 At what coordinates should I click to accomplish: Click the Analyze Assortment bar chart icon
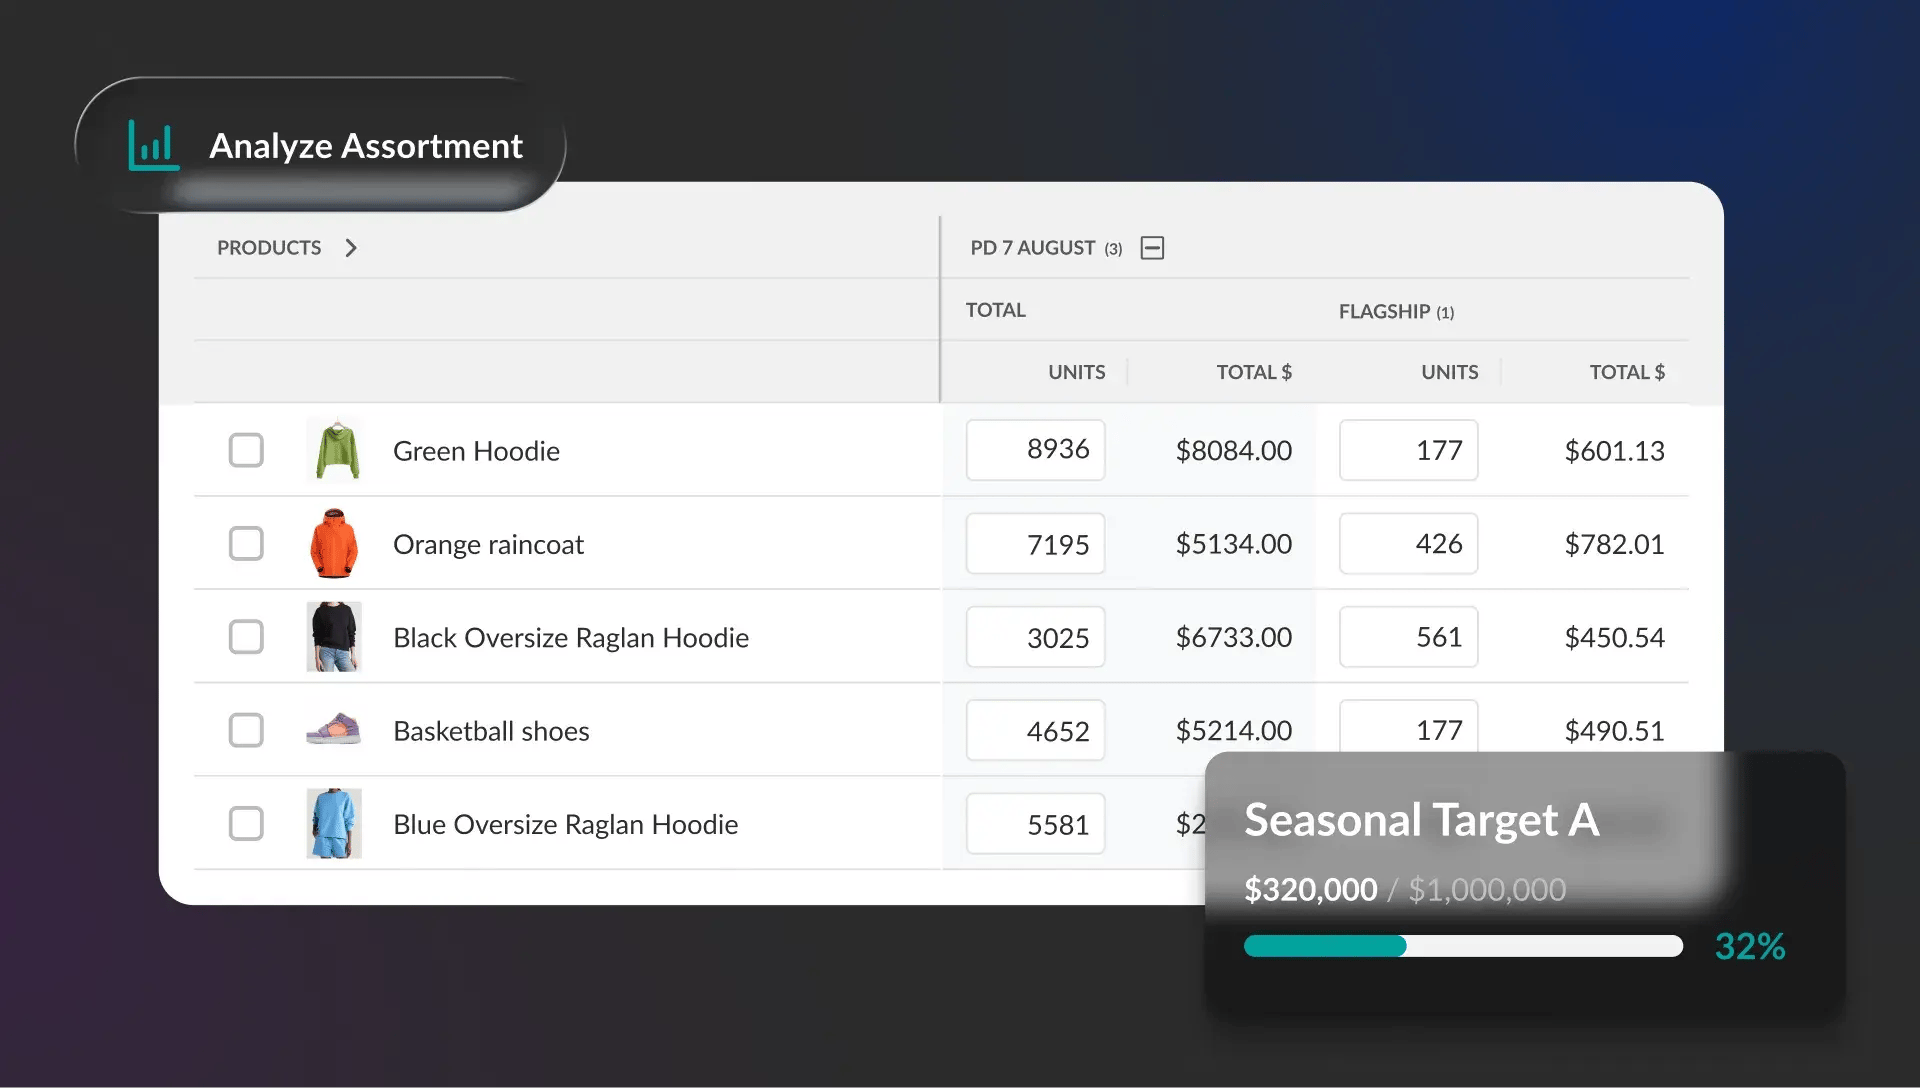pos(153,146)
